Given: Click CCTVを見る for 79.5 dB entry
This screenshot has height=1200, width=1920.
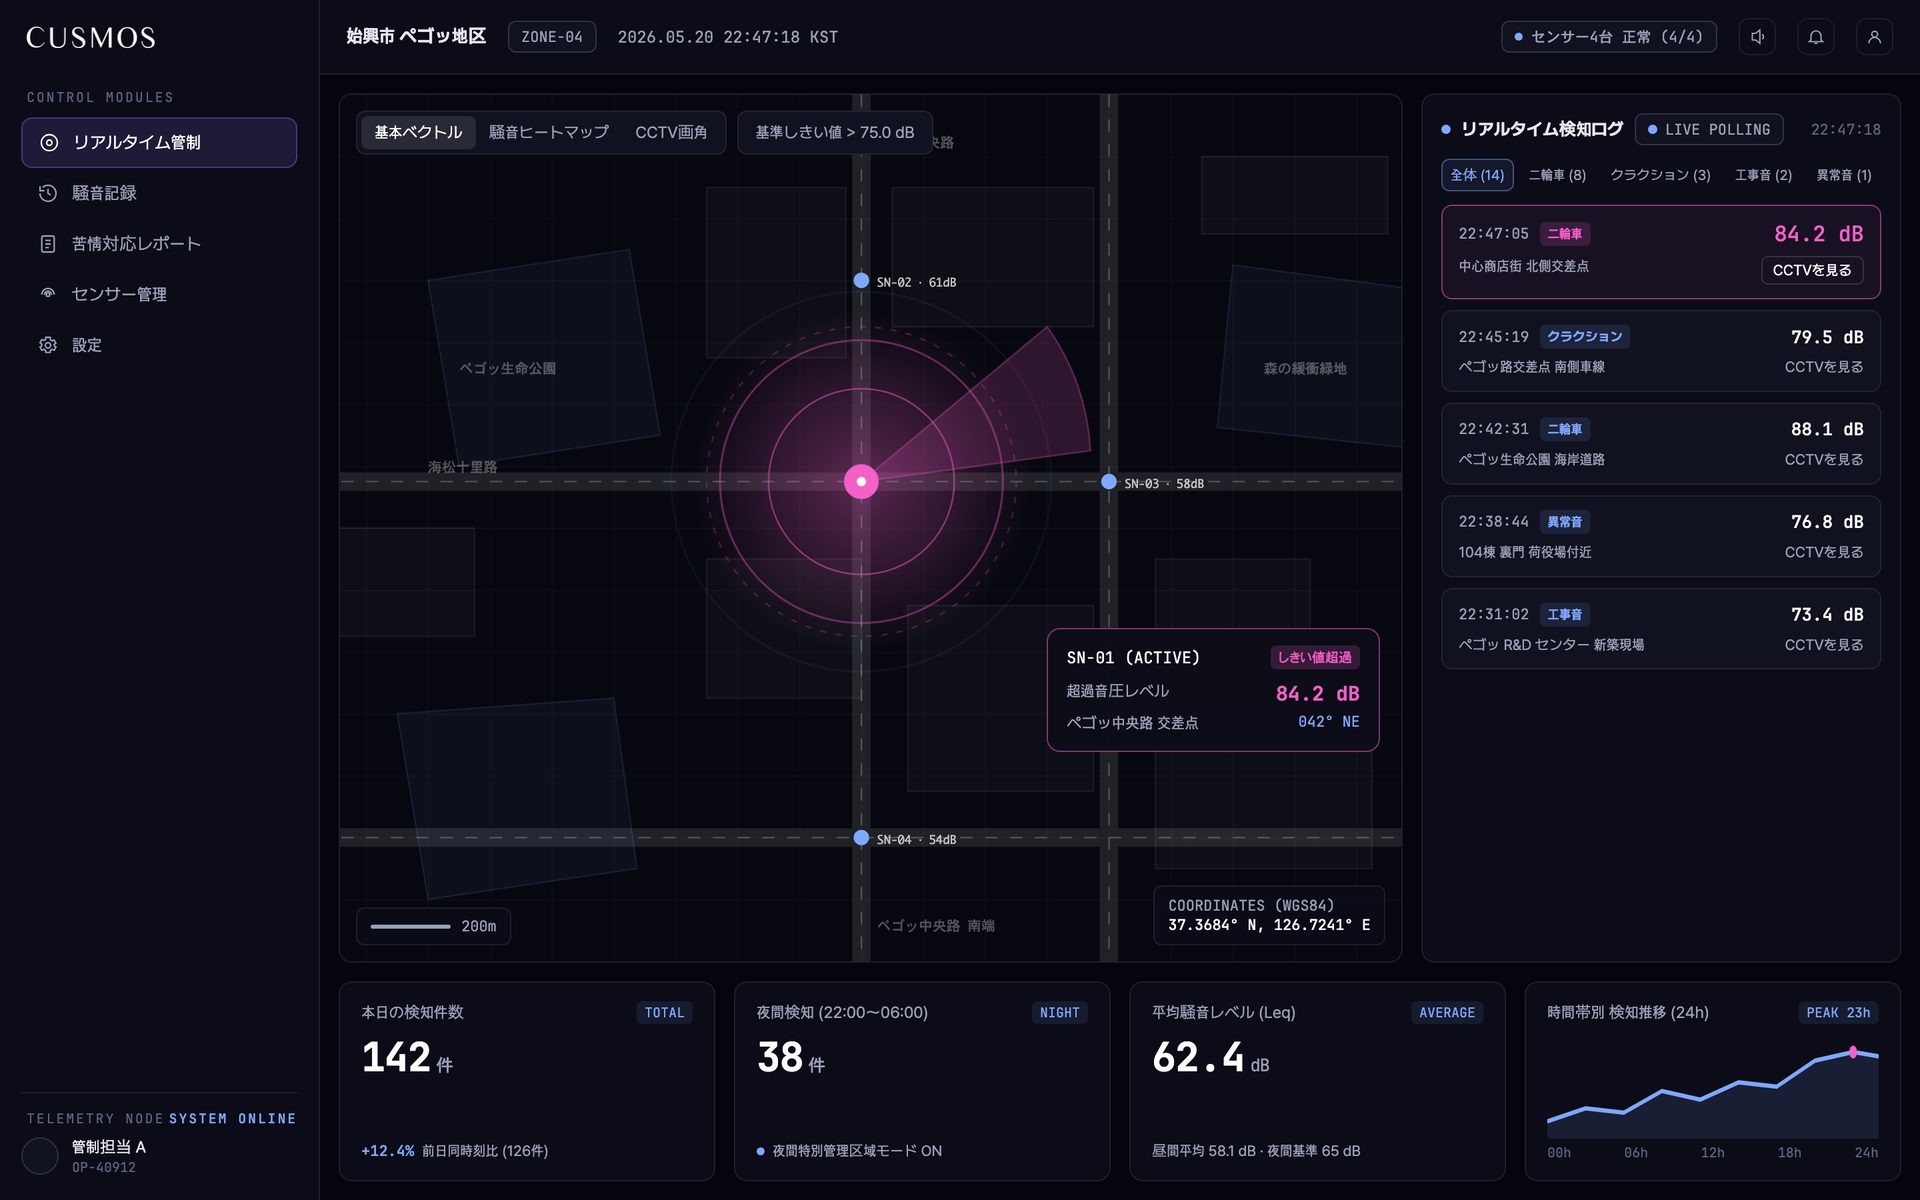Looking at the screenshot, I should [x=1824, y=367].
